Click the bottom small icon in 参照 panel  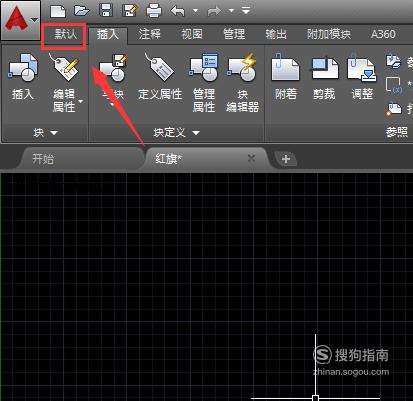(x=394, y=109)
